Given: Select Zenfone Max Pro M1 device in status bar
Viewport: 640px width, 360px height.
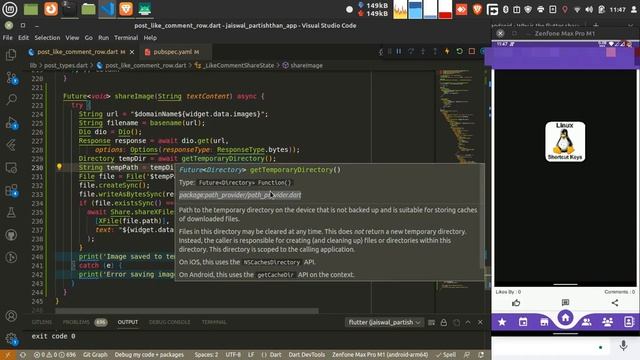Looking at the screenshot, I should (x=380, y=355).
